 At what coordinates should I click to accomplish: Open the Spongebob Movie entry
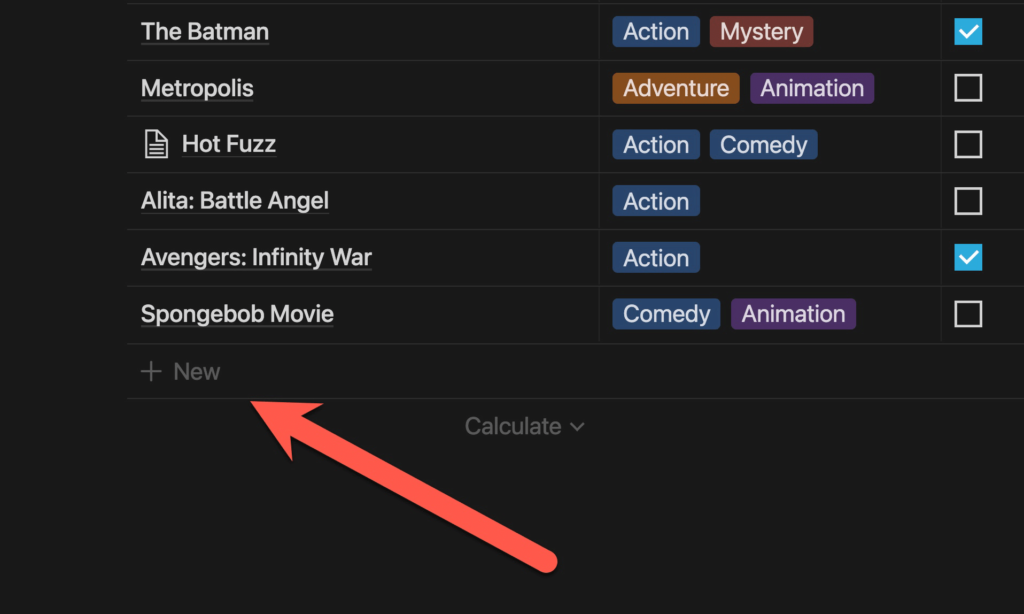237,314
